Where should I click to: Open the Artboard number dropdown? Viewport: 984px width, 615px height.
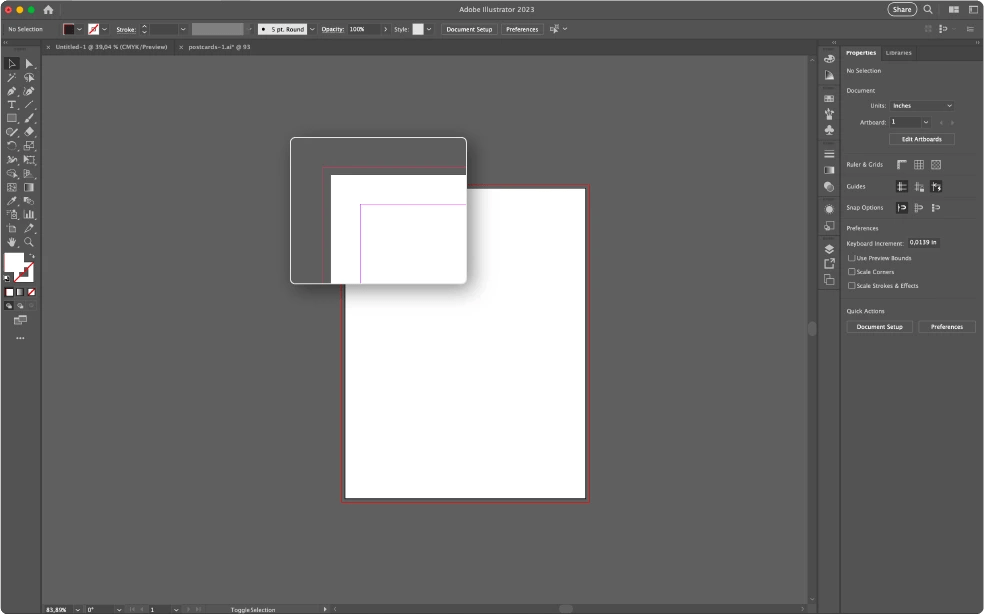tap(910, 121)
